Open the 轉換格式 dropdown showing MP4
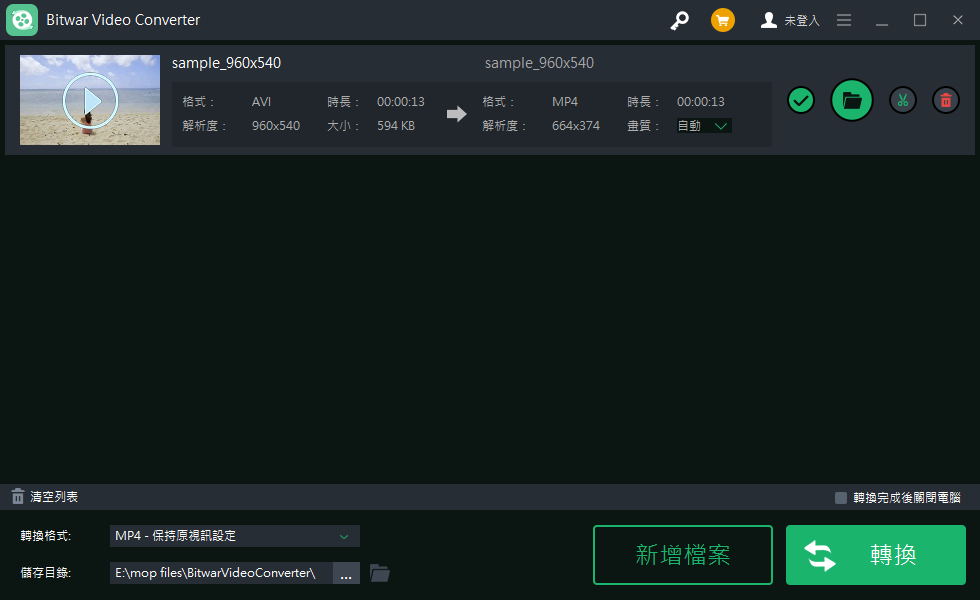The height and width of the screenshot is (600, 980). (234, 536)
